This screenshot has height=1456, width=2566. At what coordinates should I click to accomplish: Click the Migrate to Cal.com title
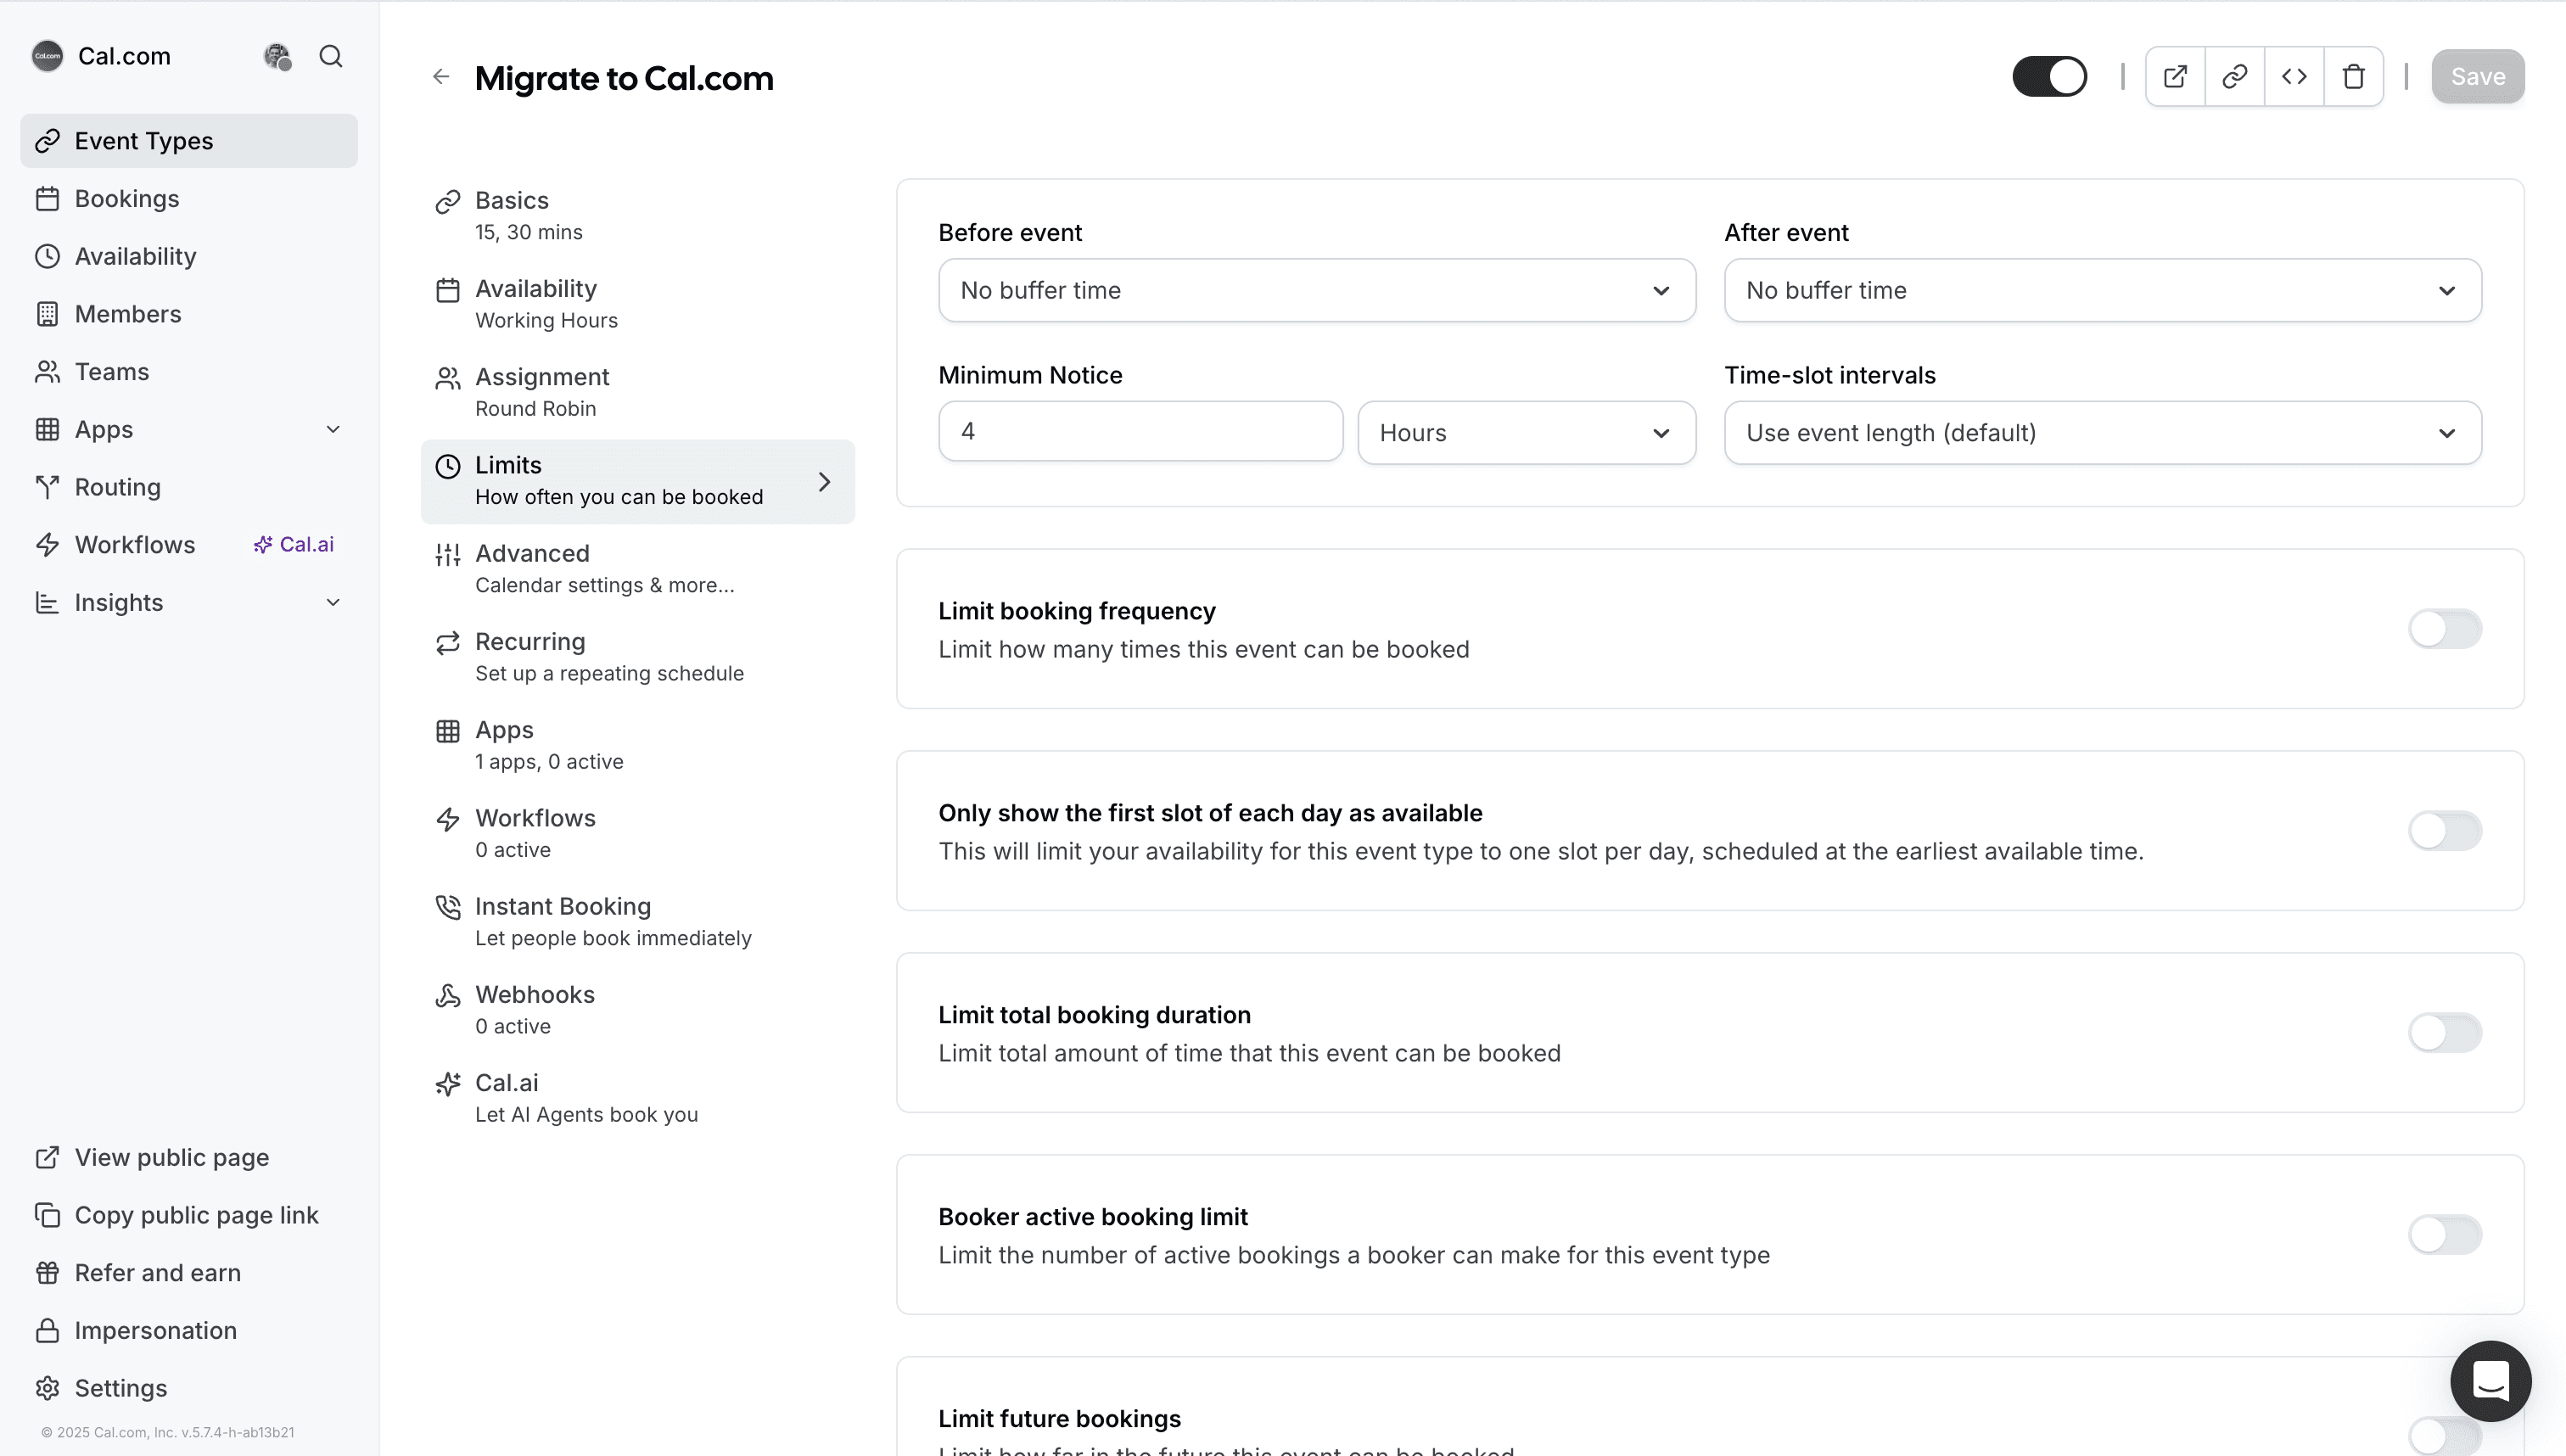click(x=624, y=78)
